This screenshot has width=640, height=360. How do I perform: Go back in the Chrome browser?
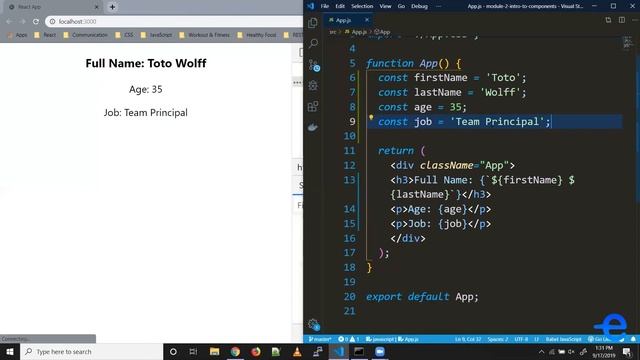tap(9, 21)
